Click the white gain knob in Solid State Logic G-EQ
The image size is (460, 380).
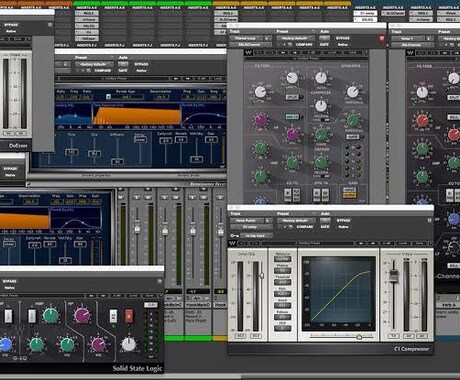point(128,344)
